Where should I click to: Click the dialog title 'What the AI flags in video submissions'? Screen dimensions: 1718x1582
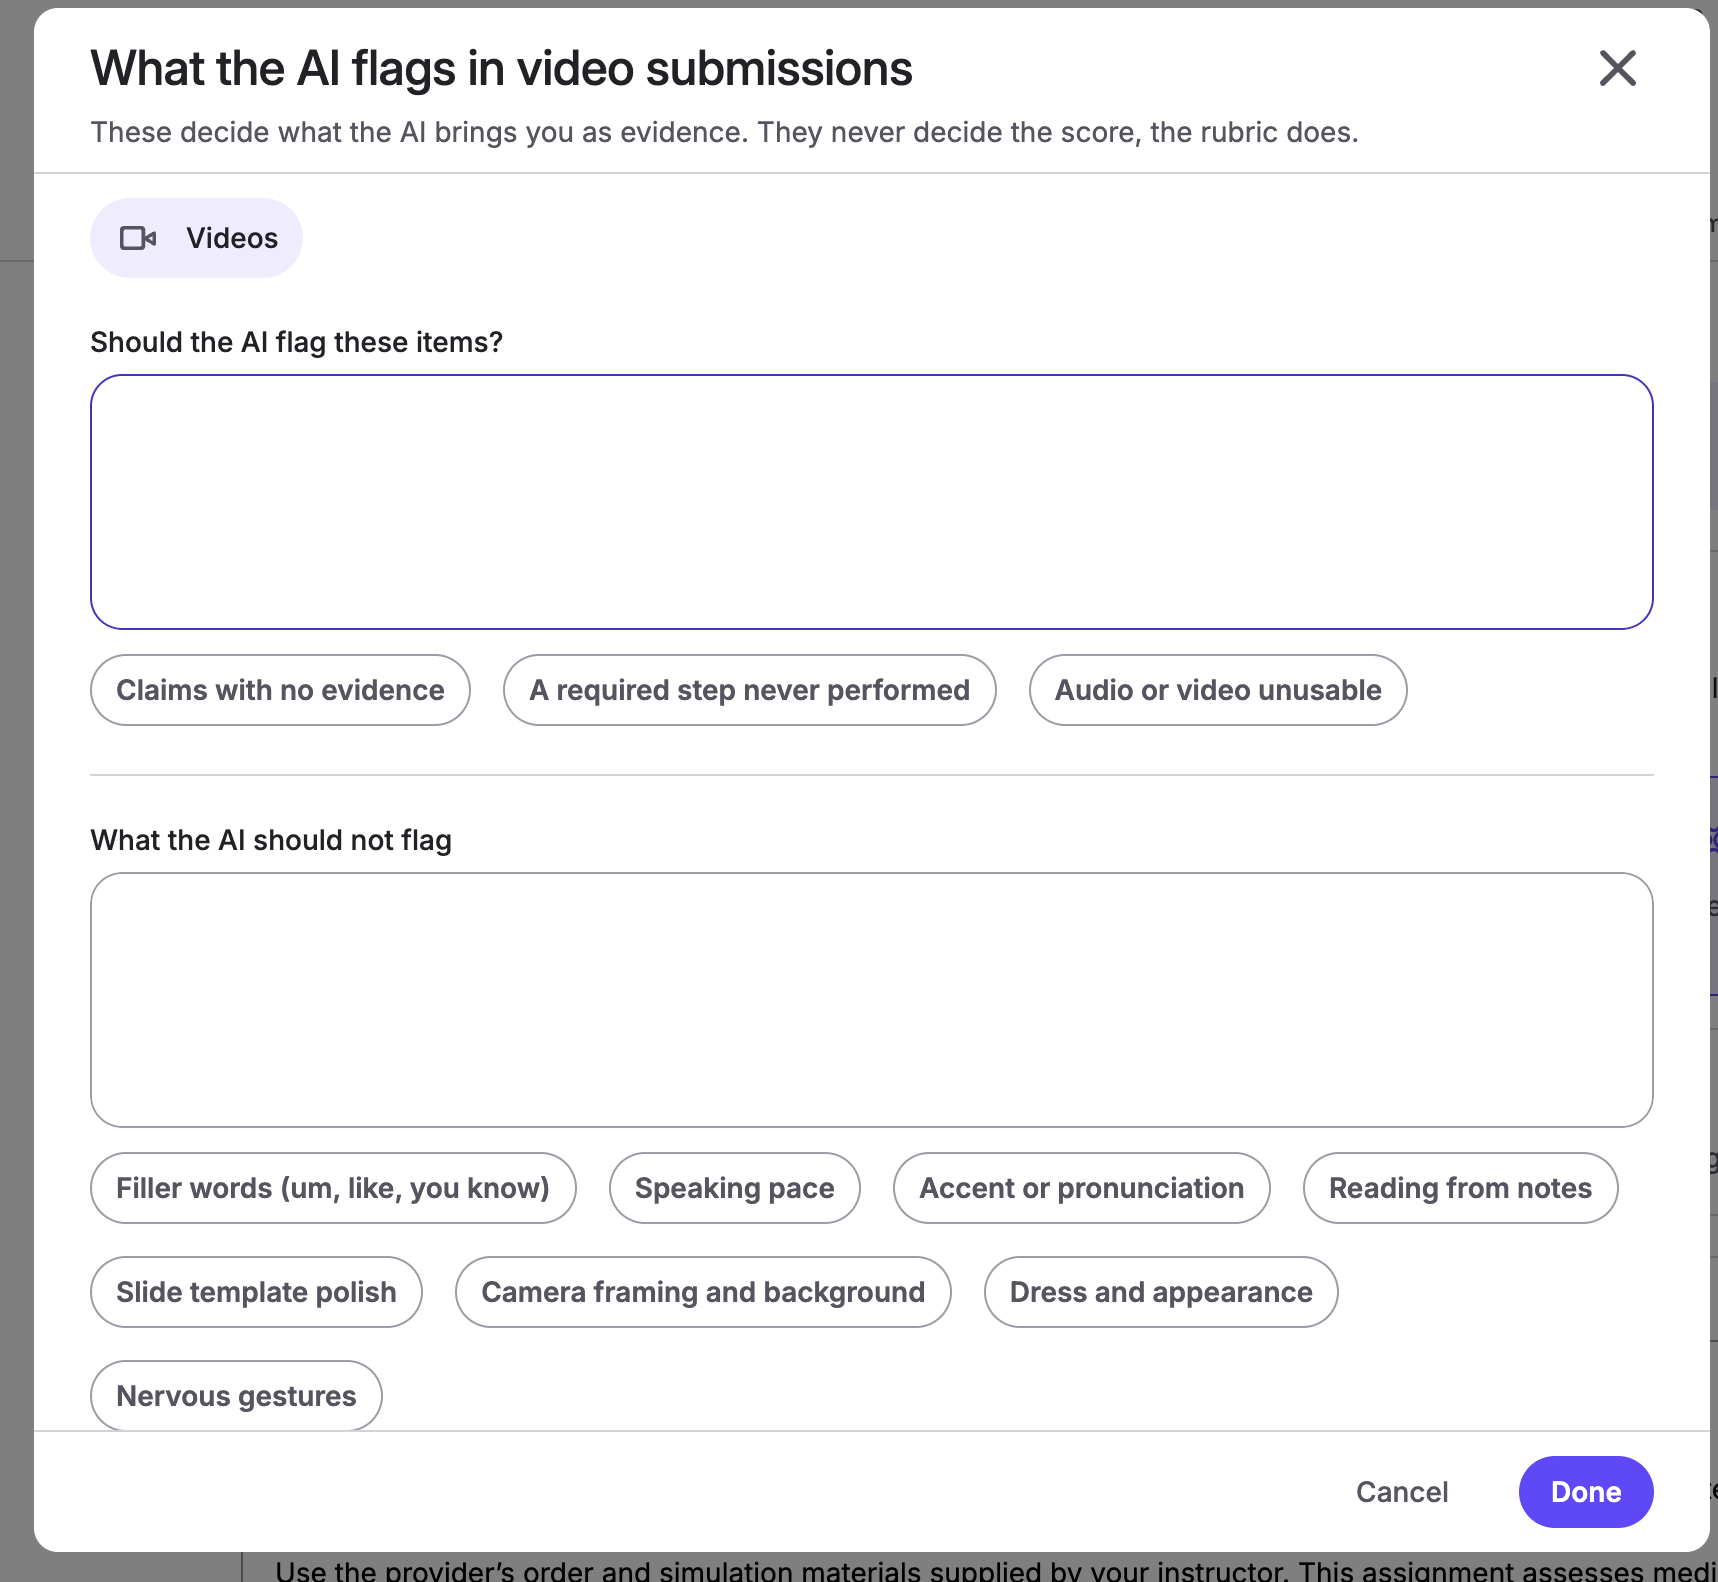click(x=501, y=69)
